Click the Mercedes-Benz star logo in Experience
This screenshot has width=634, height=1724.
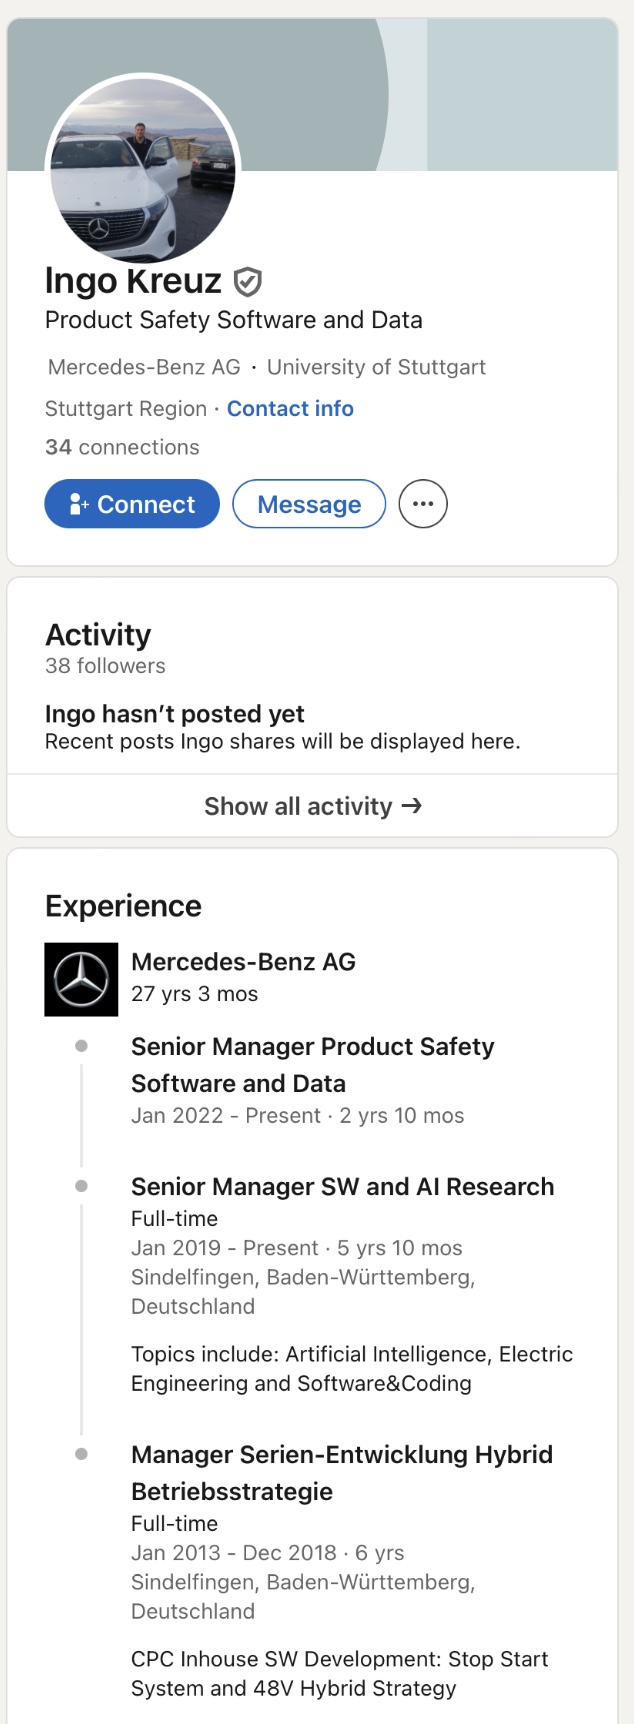(81, 979)
